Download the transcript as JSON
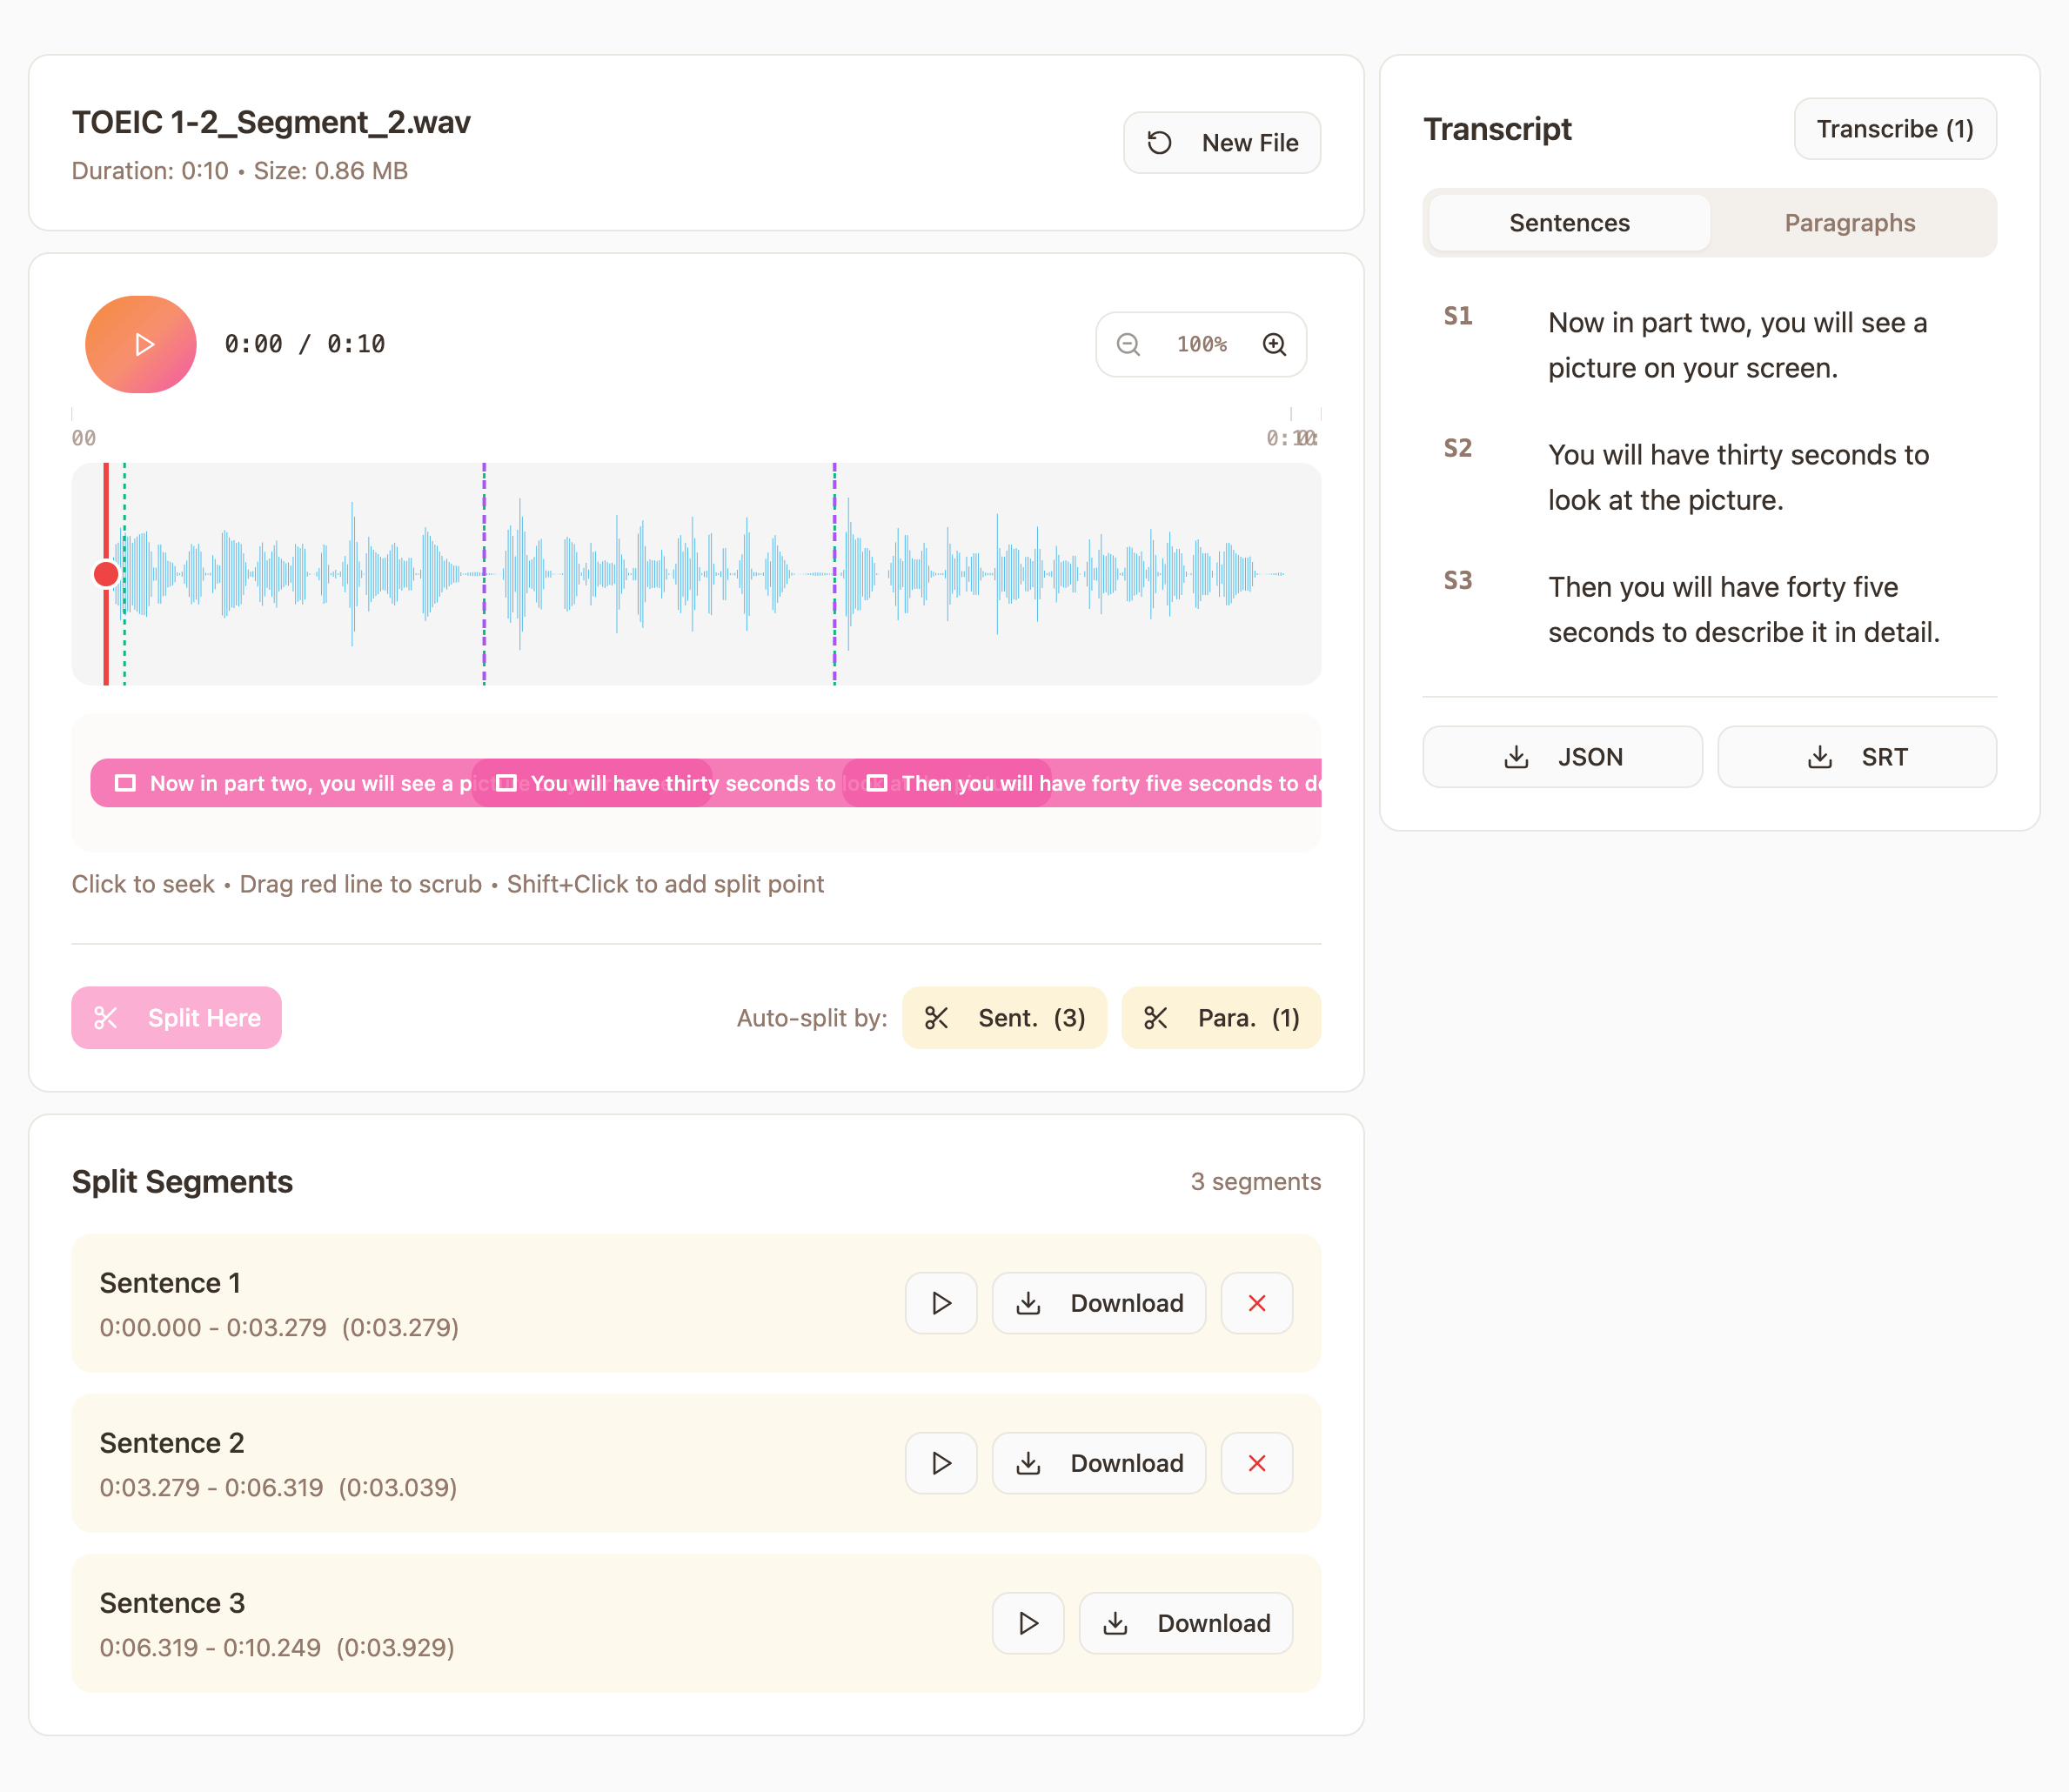2069x1792 pixels. (x=1561, y=757)
